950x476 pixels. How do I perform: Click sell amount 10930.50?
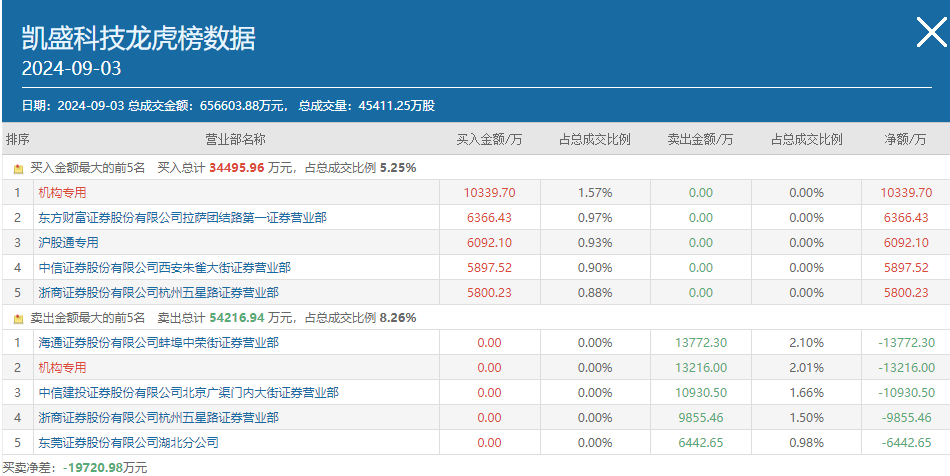[x=701, y=392]
